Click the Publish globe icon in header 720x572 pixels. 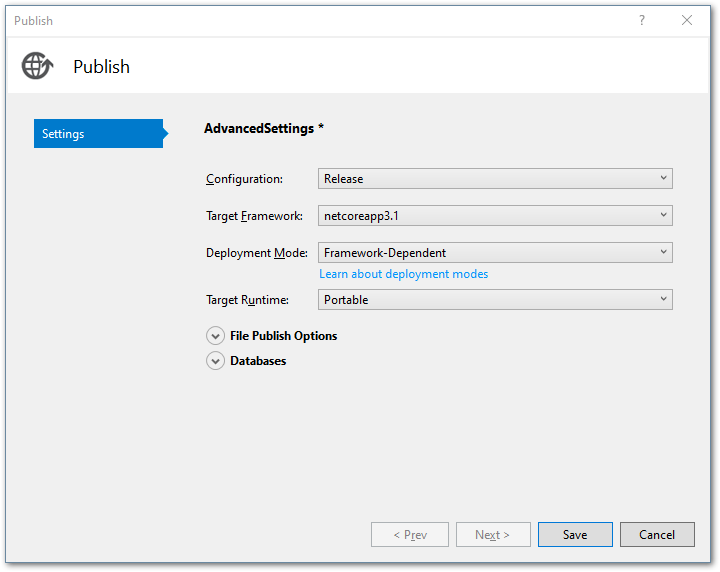36,66
